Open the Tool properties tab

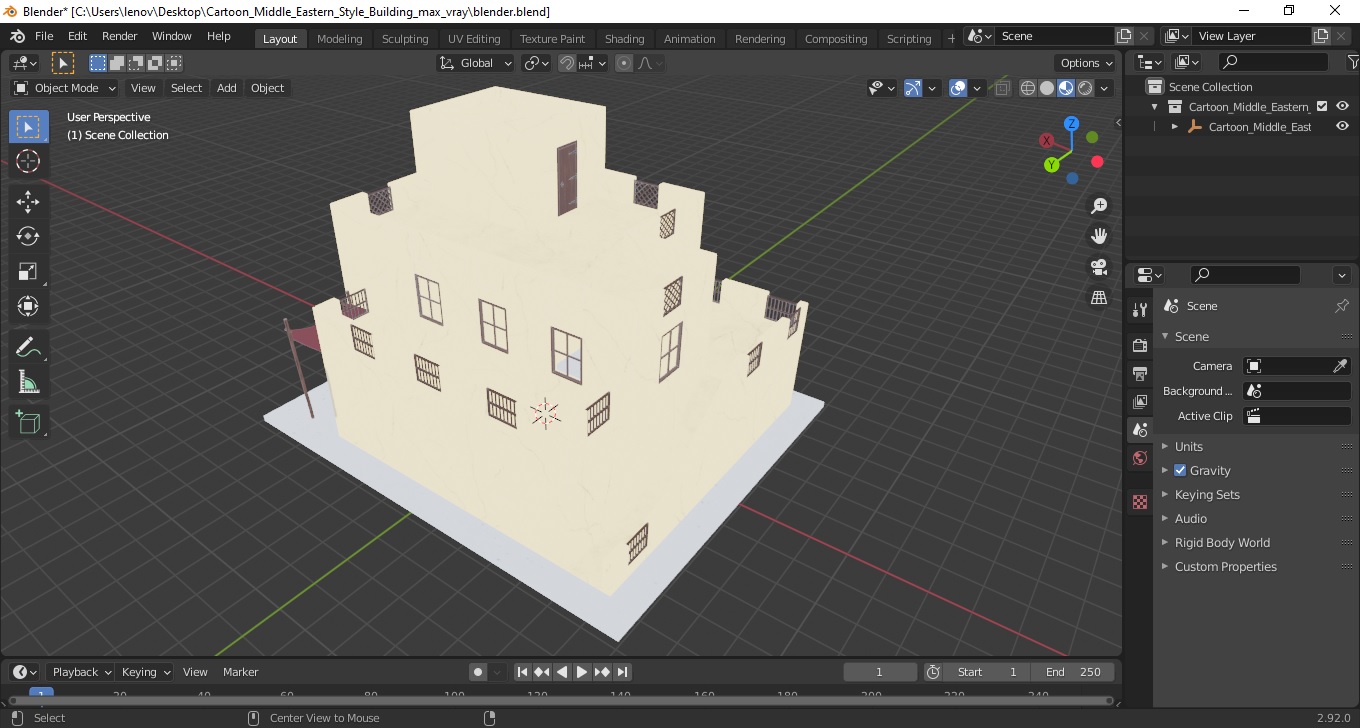[1140, 310]
